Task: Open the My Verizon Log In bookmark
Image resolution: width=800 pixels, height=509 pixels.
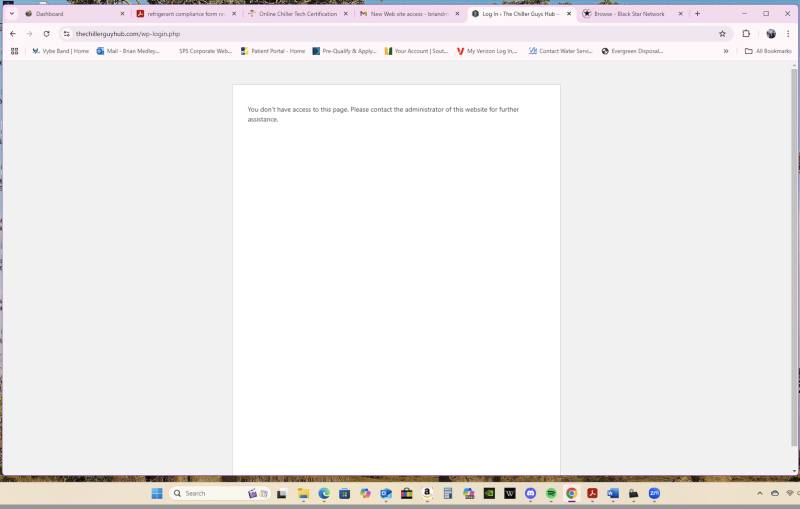Action: coord(487,51)
